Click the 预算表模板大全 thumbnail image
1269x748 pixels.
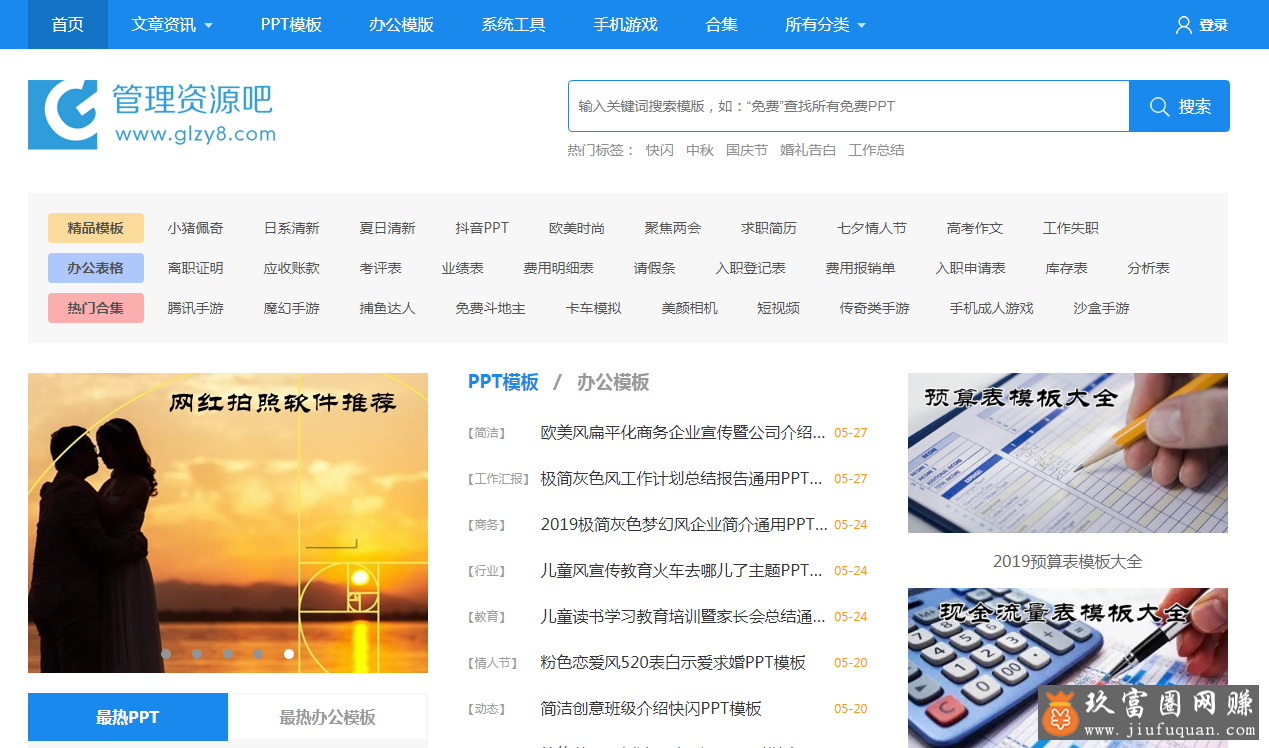(x=1068, y=453)
